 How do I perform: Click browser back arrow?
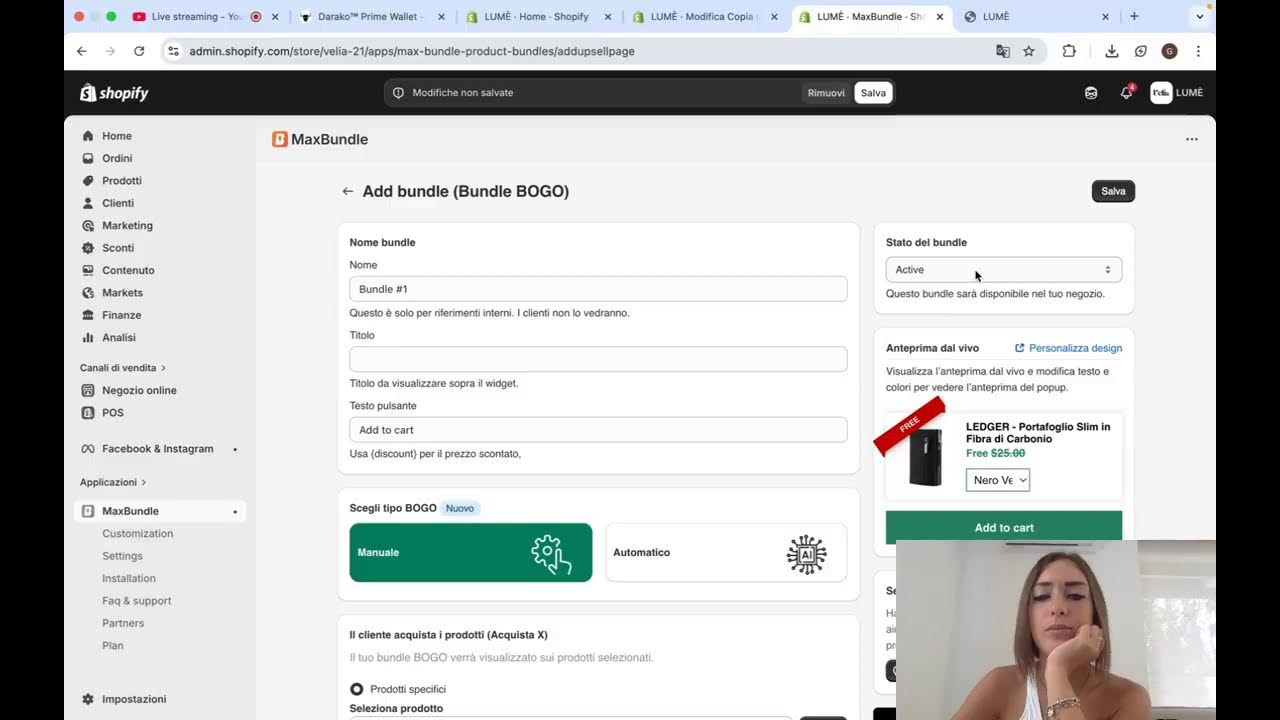[x=82, y=51]
